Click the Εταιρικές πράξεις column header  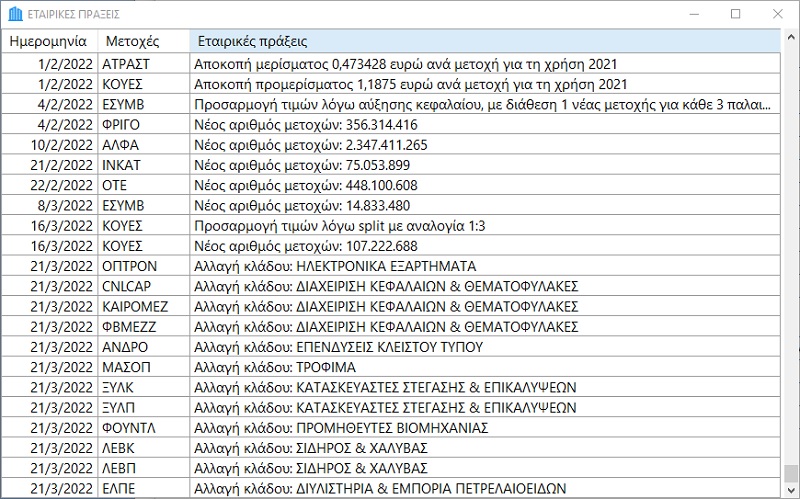[x=485, y=41]
